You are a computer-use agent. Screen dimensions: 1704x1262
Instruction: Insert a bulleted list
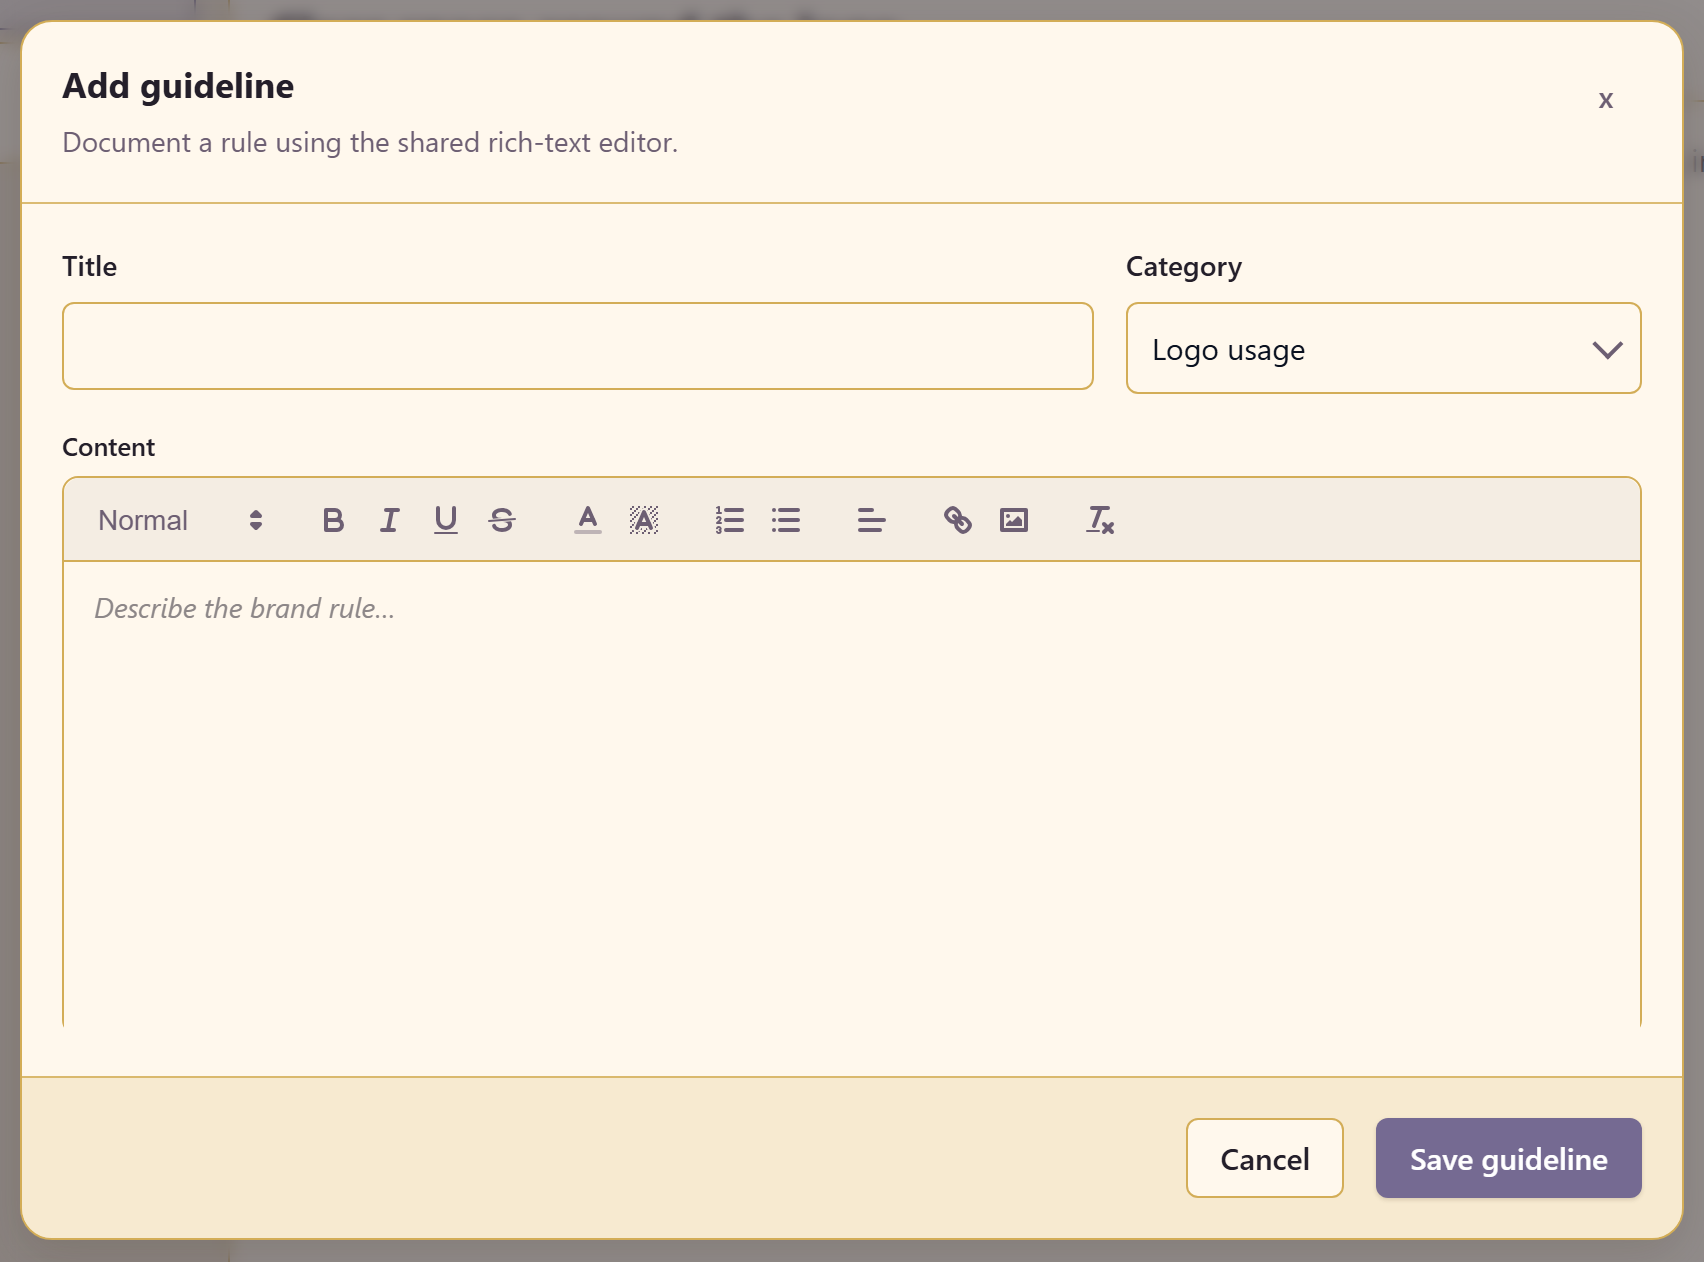(x=786, y=520)
